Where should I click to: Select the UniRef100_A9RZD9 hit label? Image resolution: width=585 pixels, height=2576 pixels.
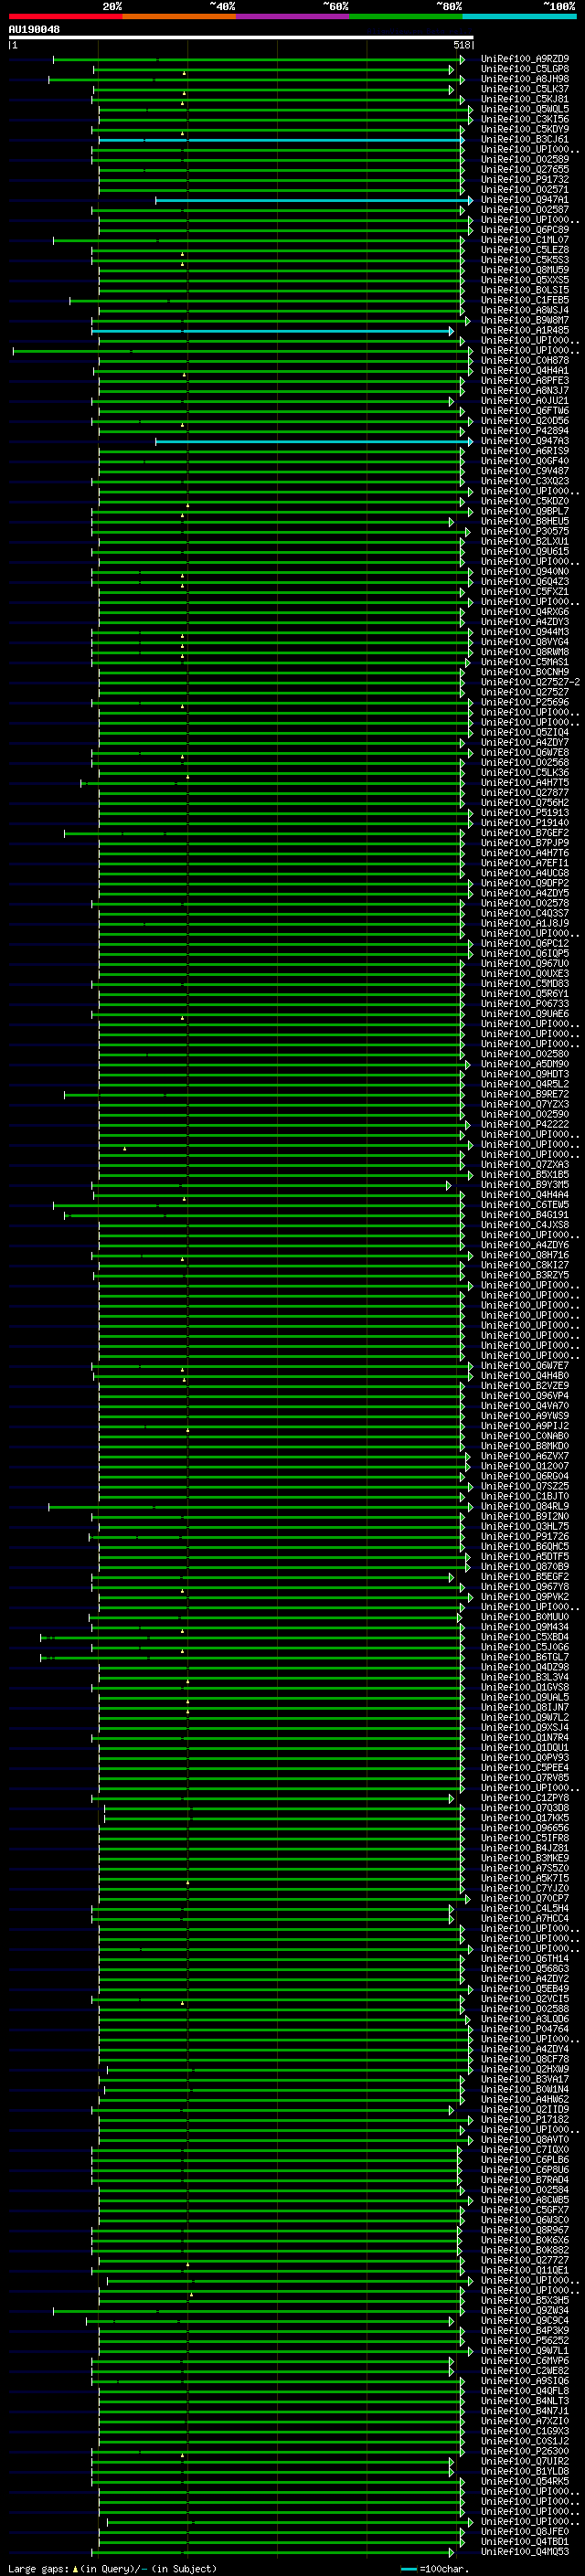[525, 59]
